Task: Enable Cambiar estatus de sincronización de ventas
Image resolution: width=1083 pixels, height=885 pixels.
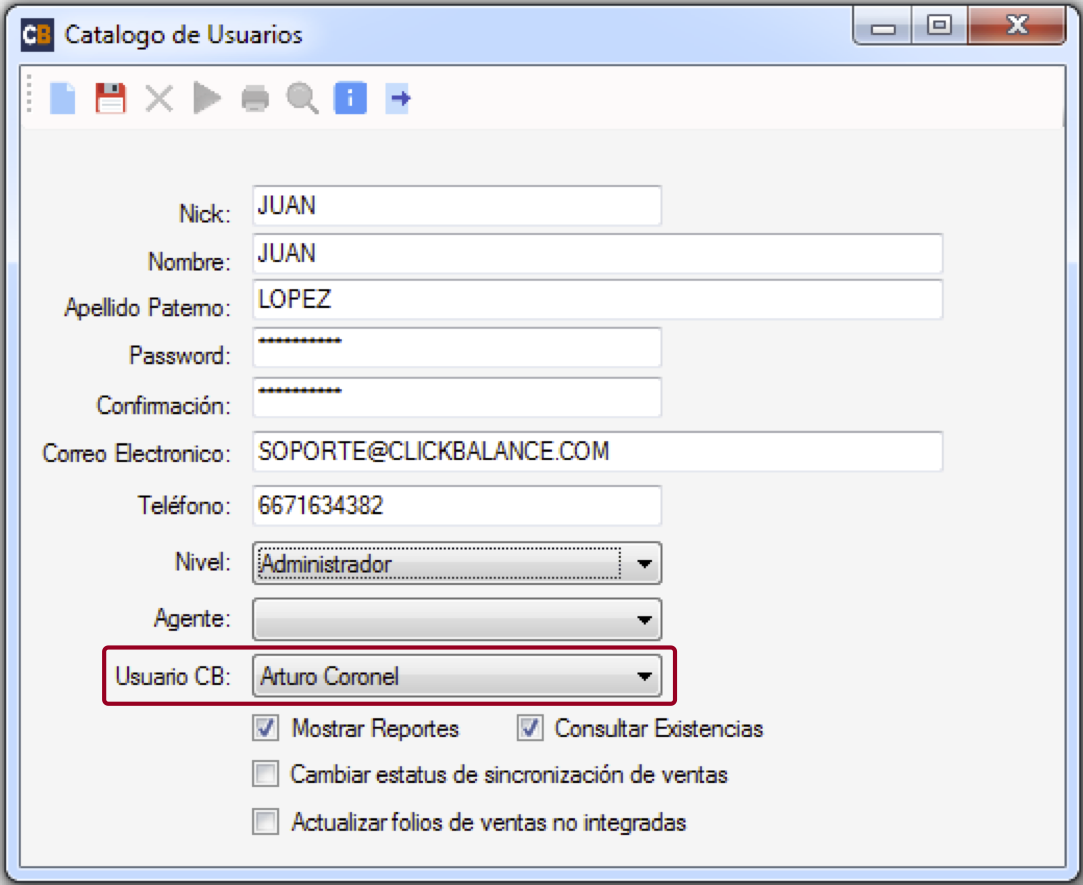Action: [265, 774]
